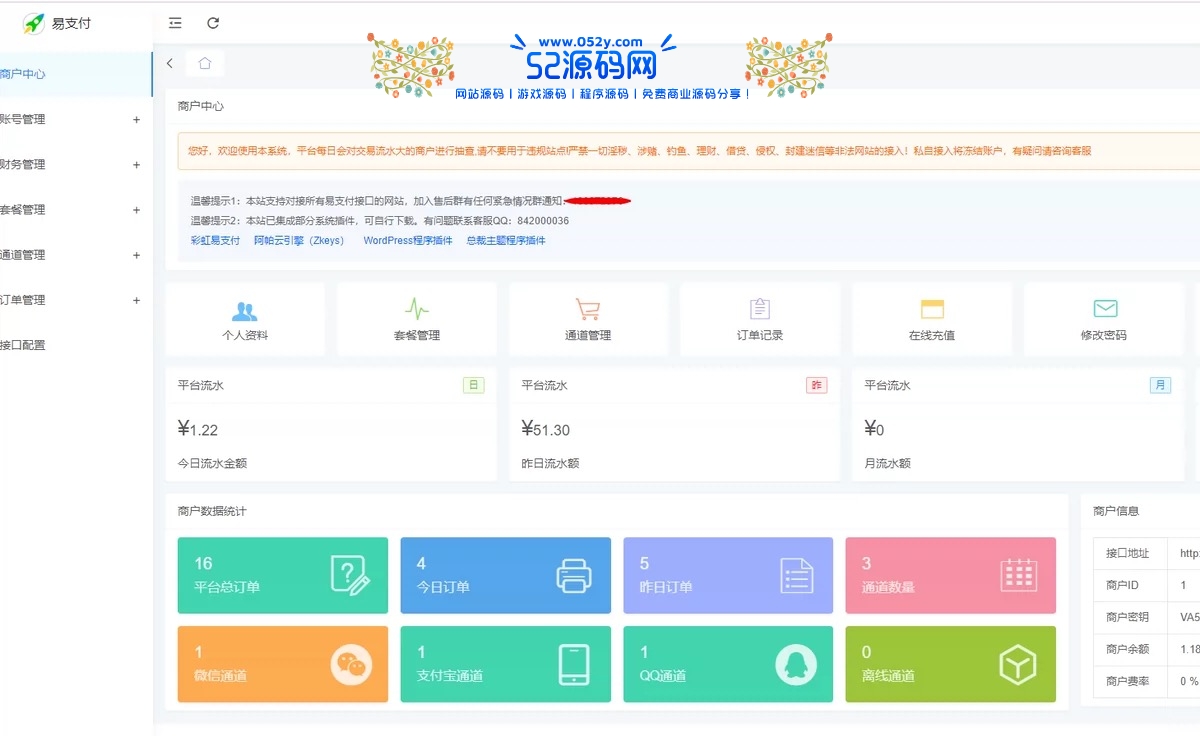The image size is (1200, 736).
Task: Open 通道管理 shopping cart card
Action: click(588, 319)
